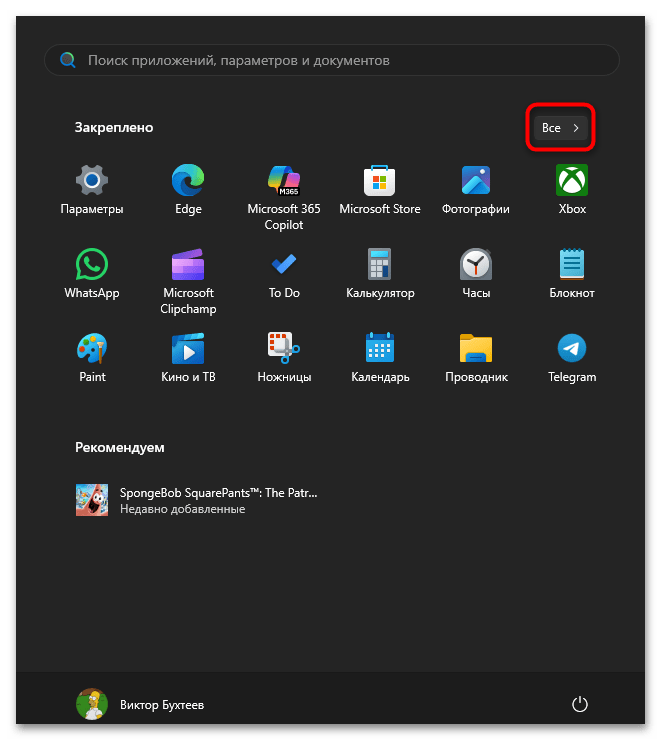
Task: Launch Paint
Action: click(92, 358)
